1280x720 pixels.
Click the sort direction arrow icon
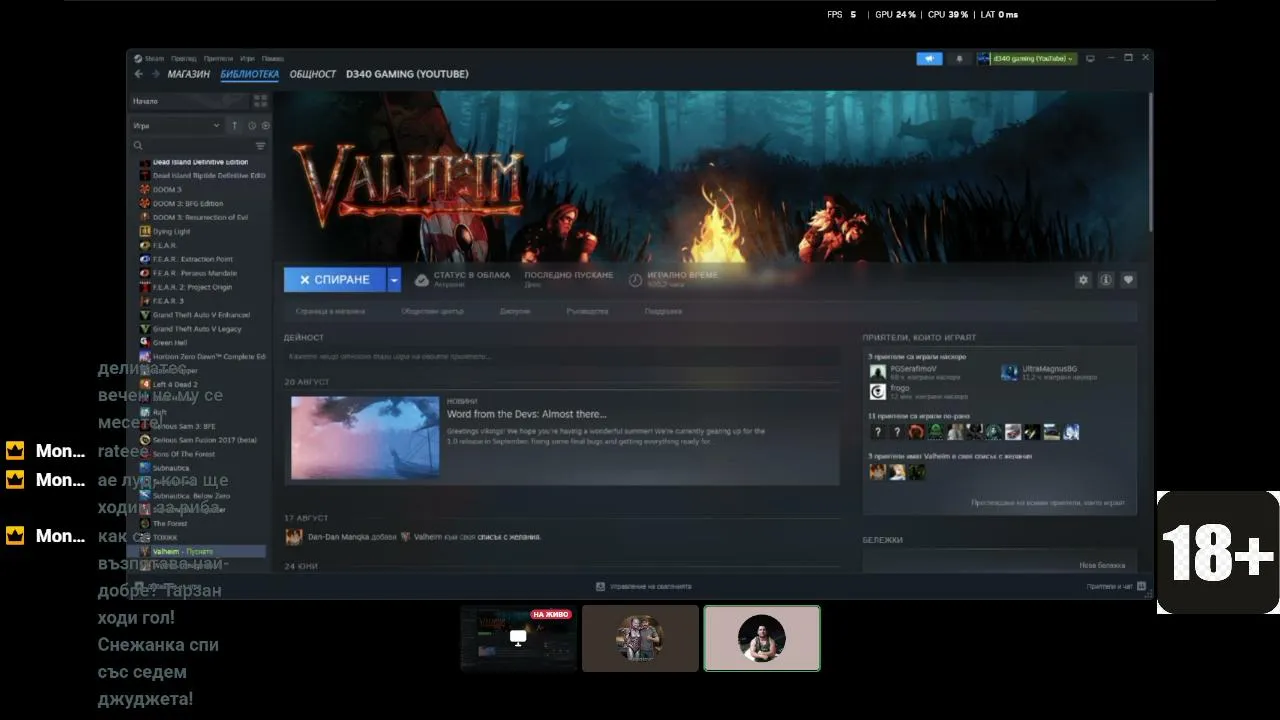[x=234, y=126]
